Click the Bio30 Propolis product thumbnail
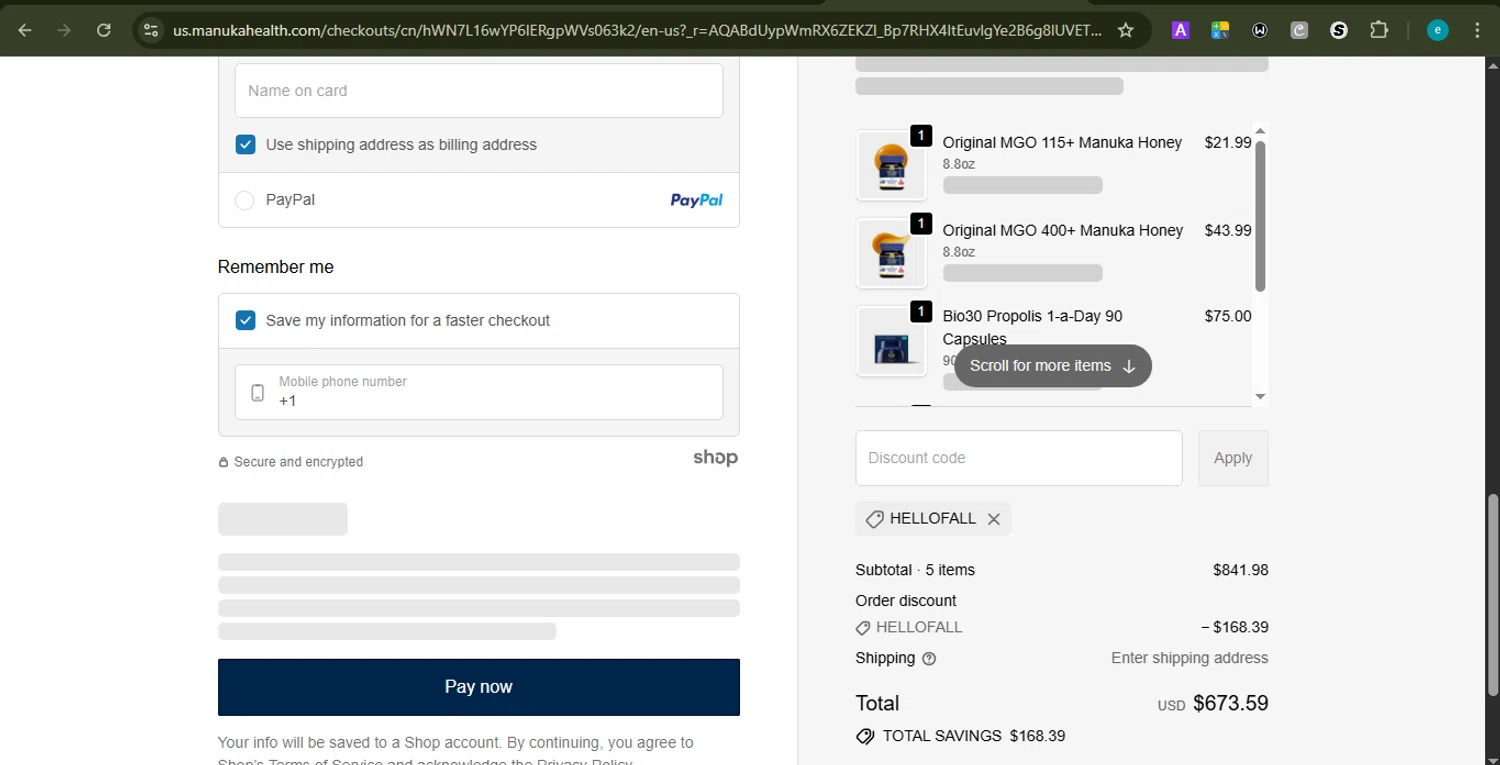1500x765 pixels. (891, 341)
